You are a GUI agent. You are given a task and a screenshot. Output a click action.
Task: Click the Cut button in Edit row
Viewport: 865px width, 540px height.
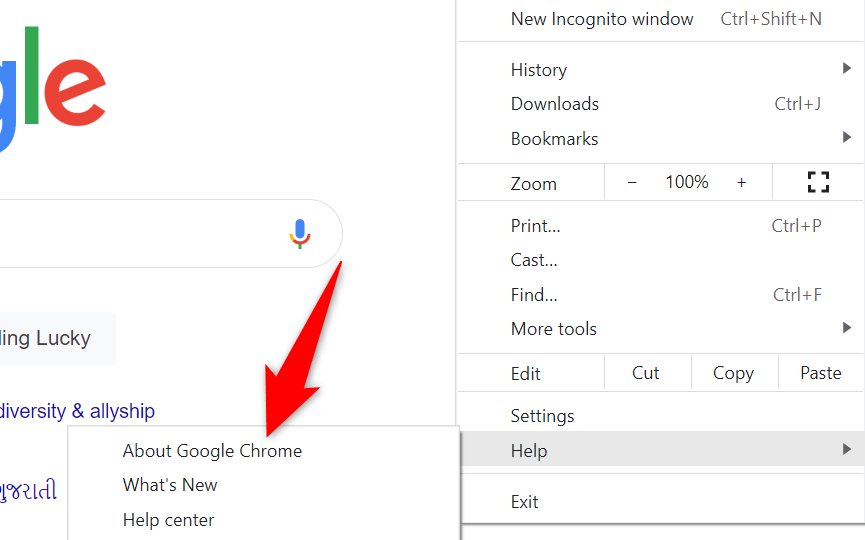(x=646, y=373)
